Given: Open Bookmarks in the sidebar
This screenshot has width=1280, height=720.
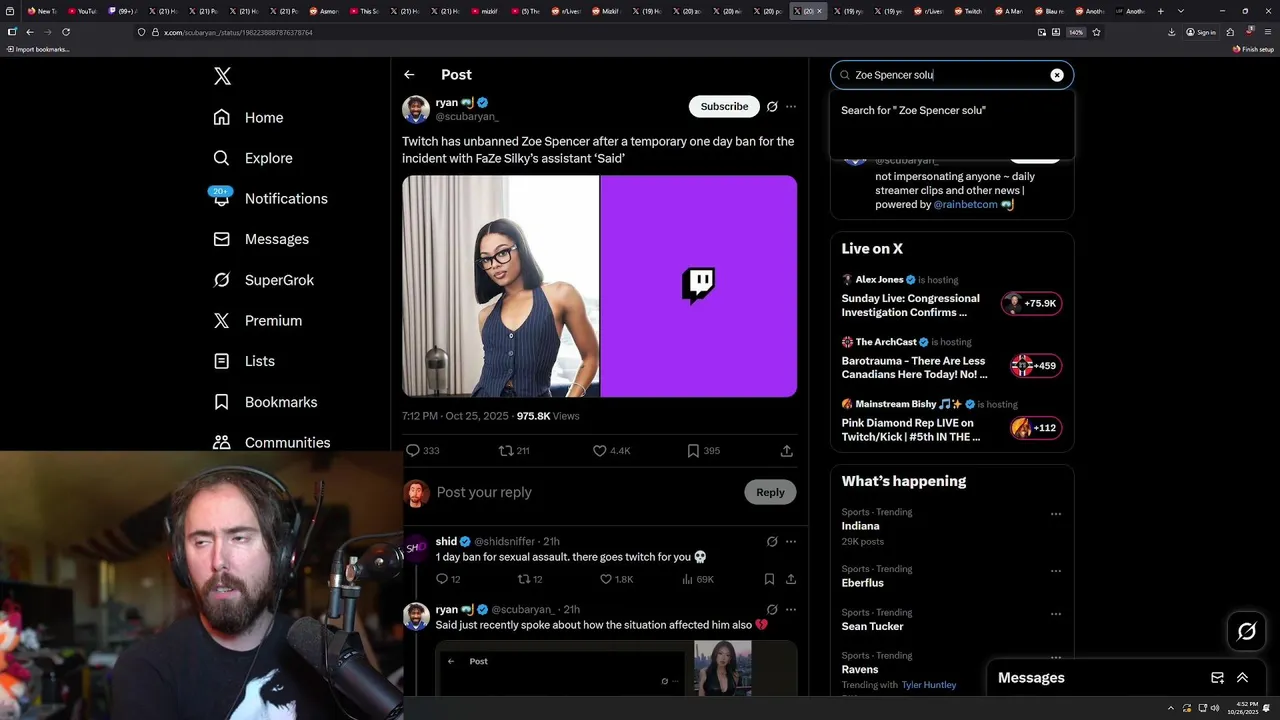Looking at the screenshot, I should click(265, 402).
